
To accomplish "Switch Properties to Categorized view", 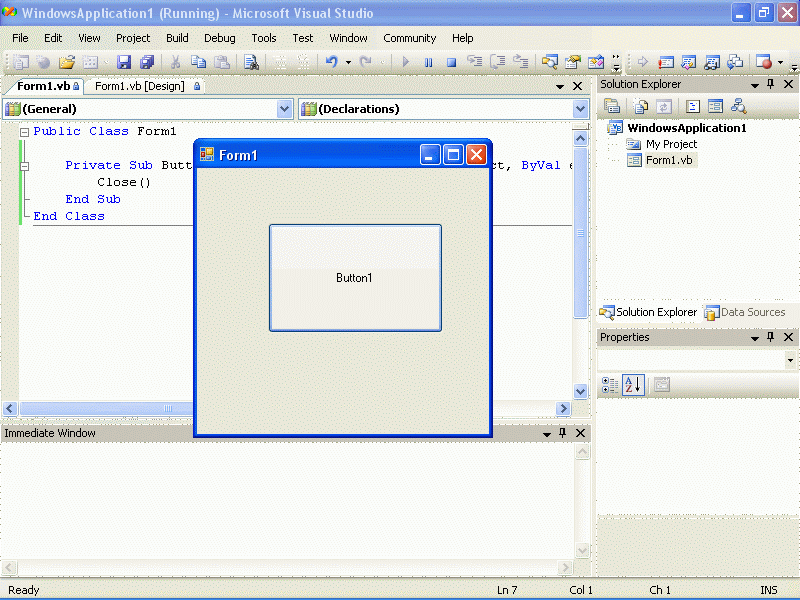I will (x=610, y=385).
